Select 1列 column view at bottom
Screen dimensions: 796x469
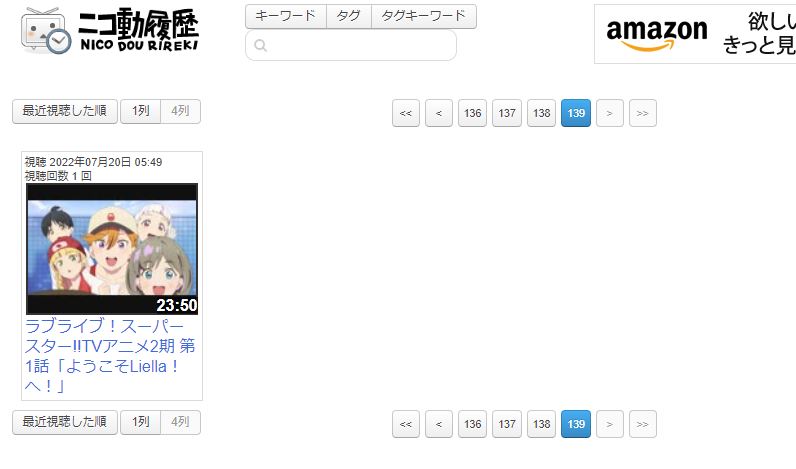pyautogui.click(x=141, y=422)
